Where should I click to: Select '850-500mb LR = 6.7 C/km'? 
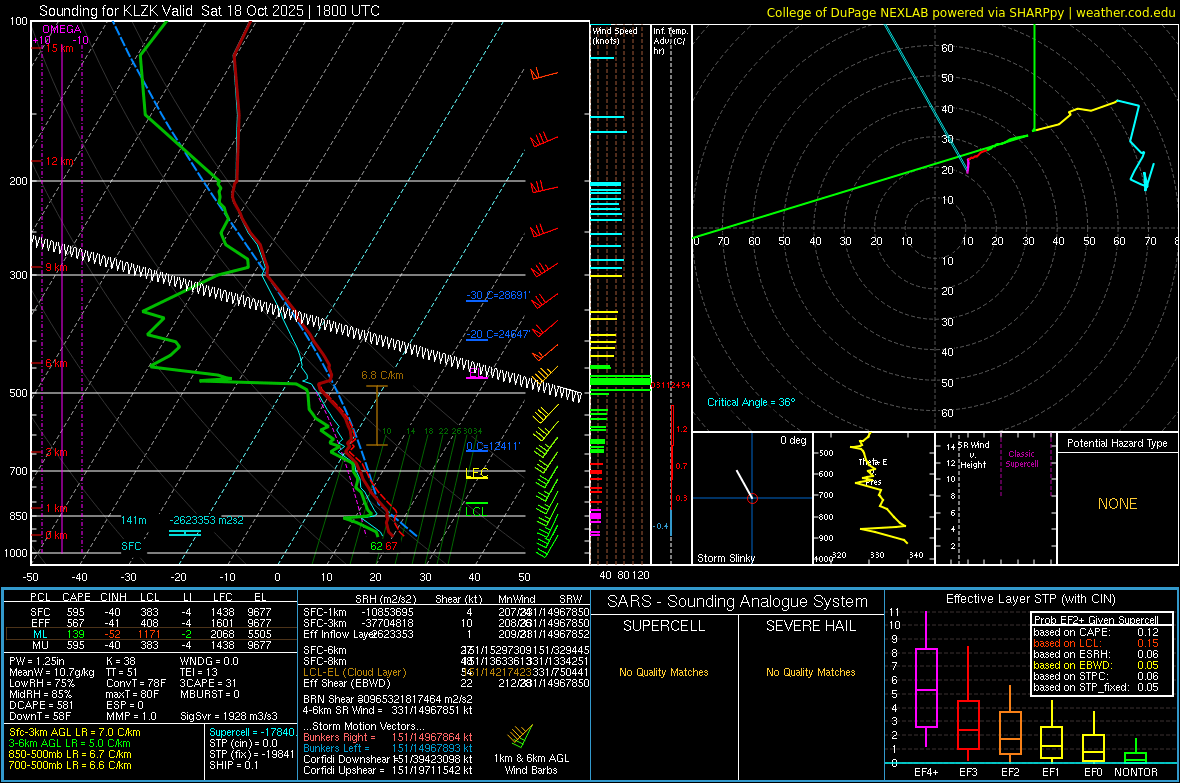click(70, 754)
